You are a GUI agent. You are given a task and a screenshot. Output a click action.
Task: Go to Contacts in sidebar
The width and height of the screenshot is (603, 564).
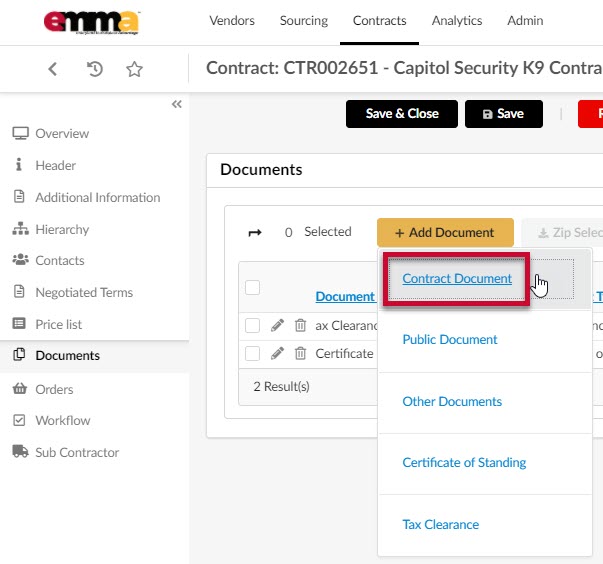[x=60, y=260]
